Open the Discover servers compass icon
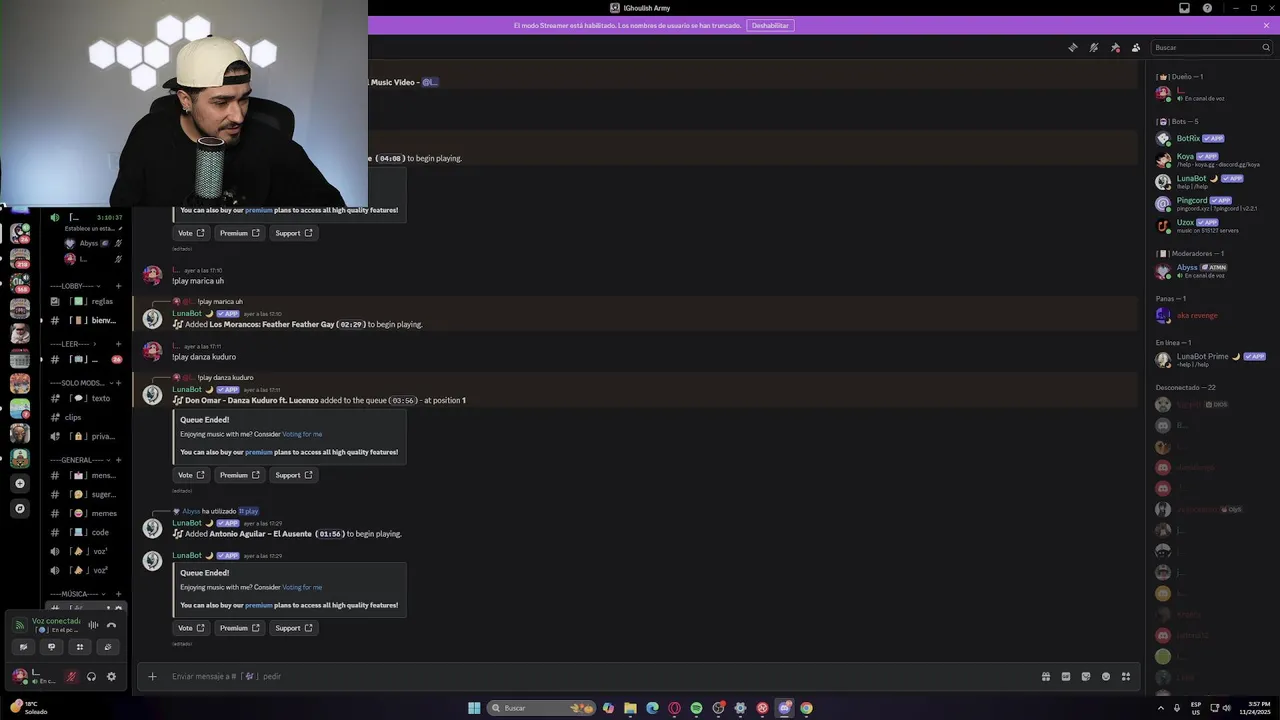The image size is (1280, 720). coord(20,508)
